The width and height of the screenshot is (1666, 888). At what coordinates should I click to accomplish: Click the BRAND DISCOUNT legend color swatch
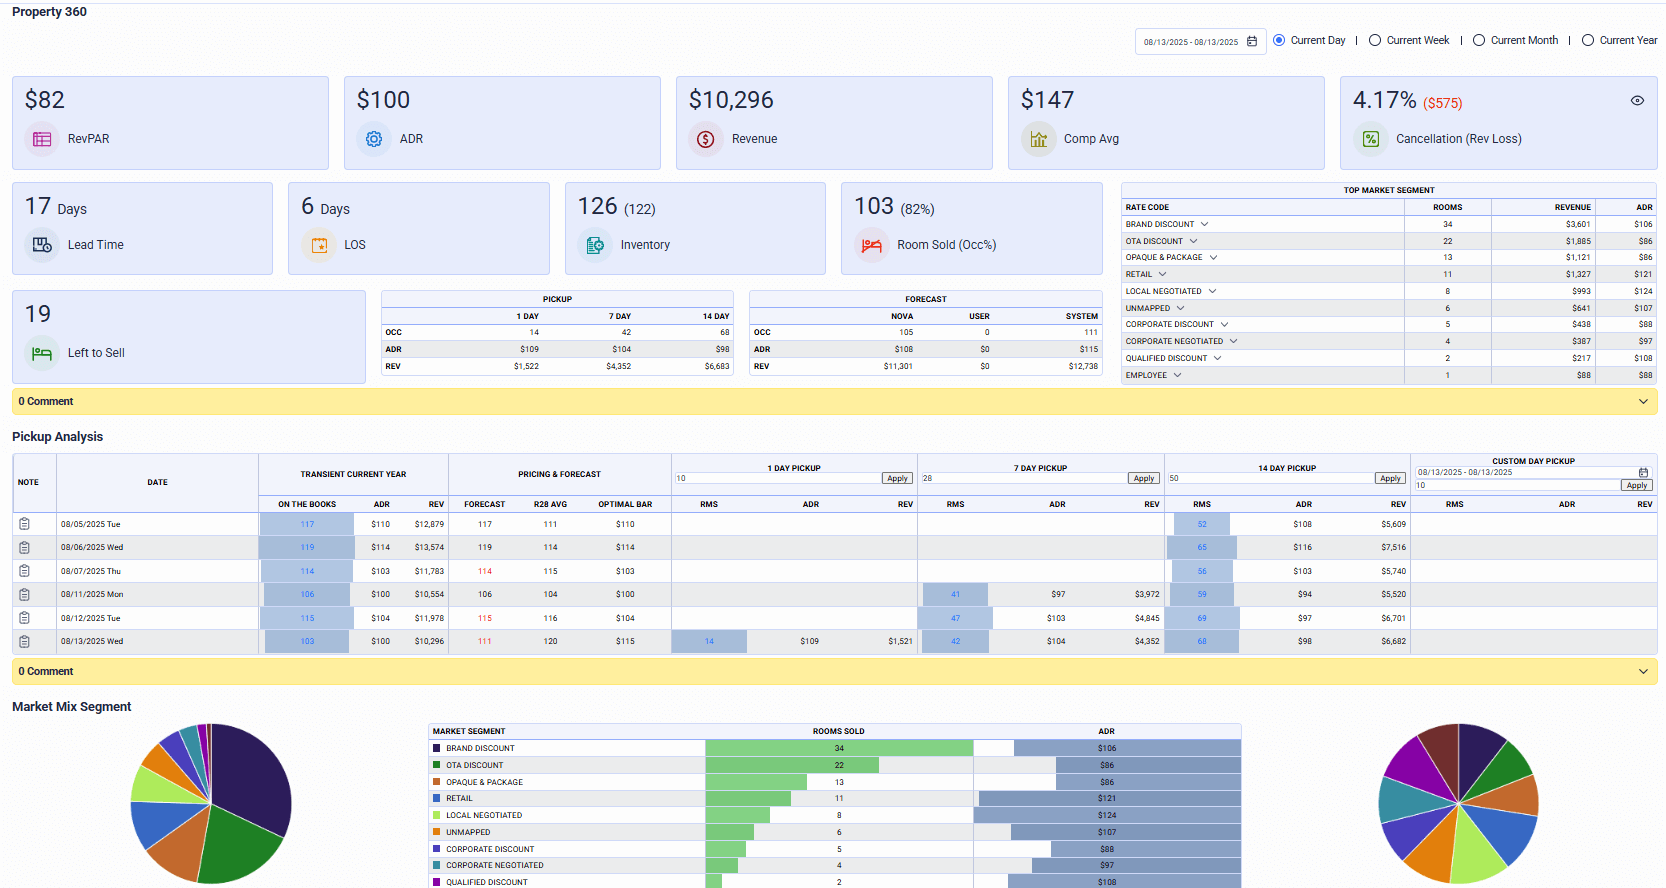pos(437,748)
